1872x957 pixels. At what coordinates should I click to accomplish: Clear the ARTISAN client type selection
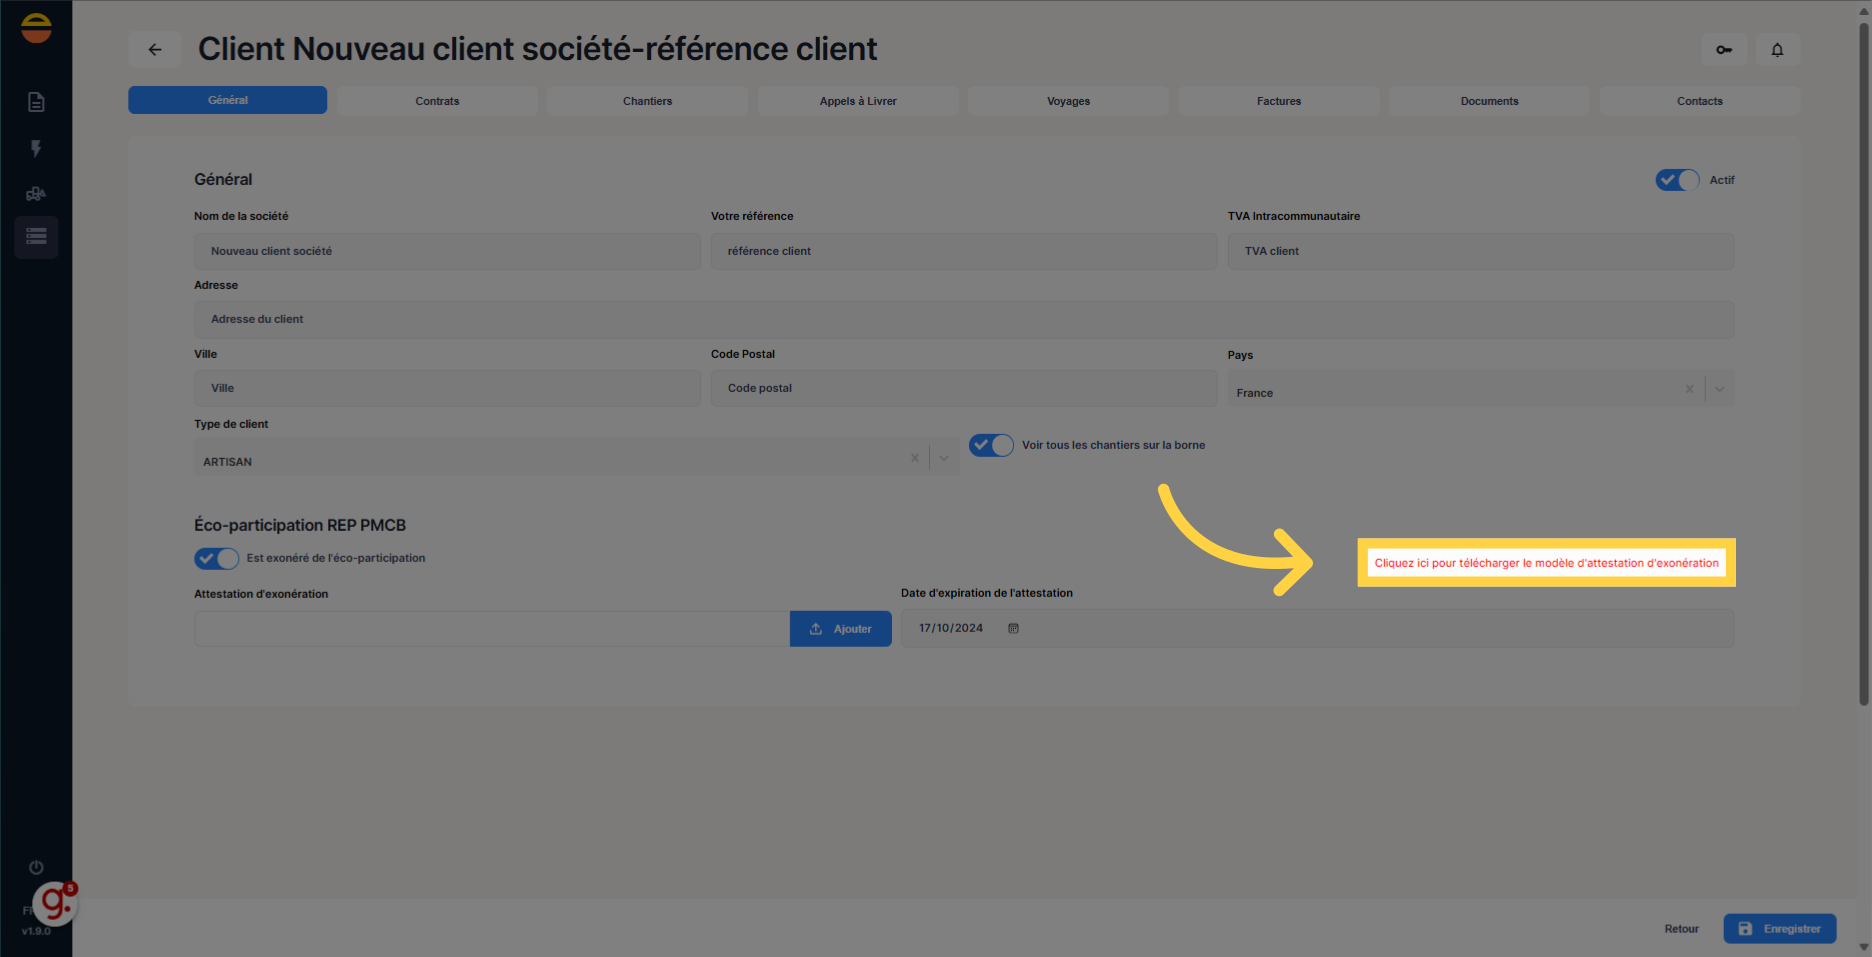(x=914, y=458)
